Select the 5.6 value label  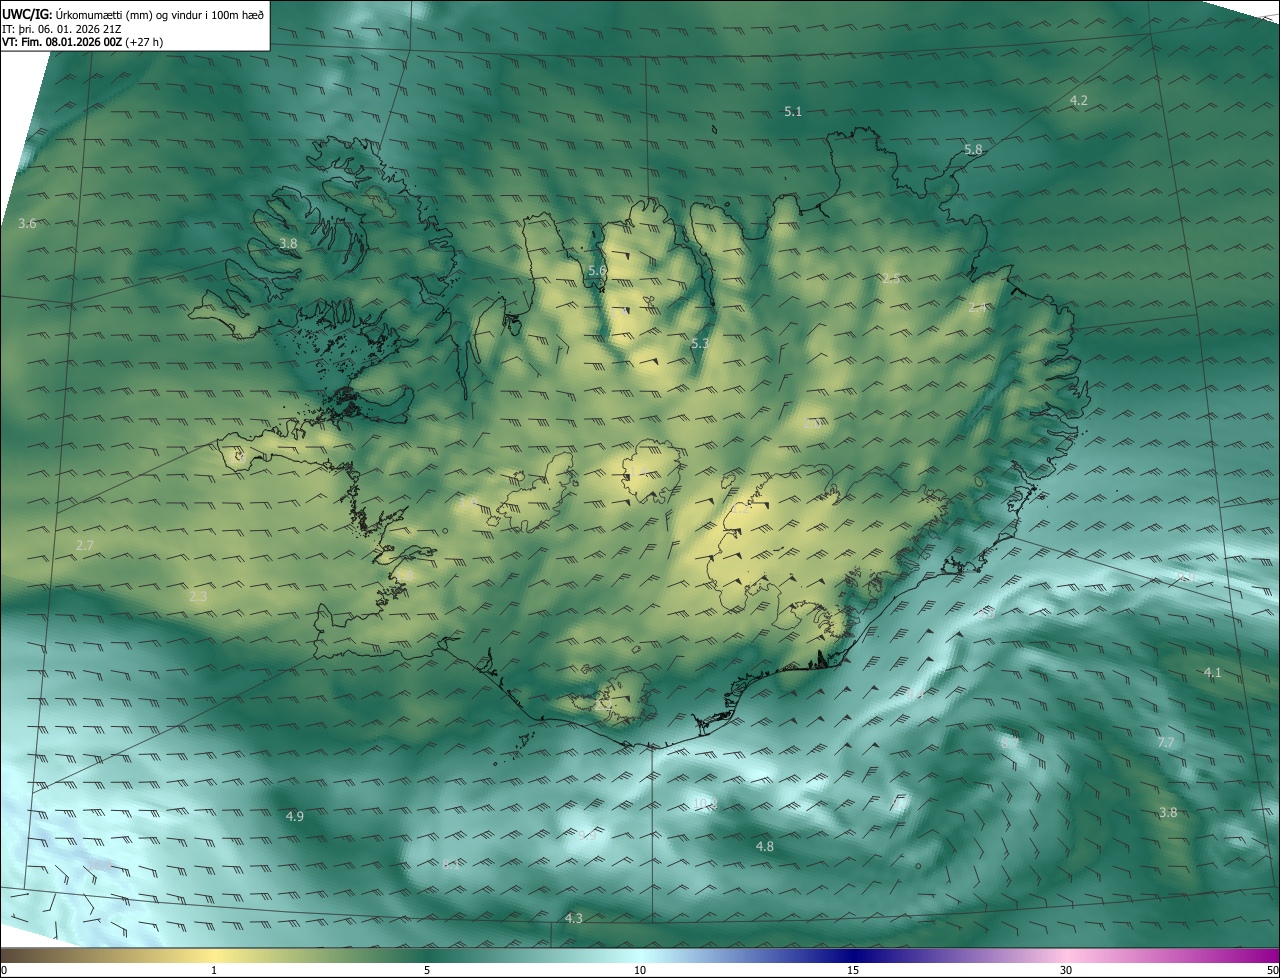pos(597,270)
